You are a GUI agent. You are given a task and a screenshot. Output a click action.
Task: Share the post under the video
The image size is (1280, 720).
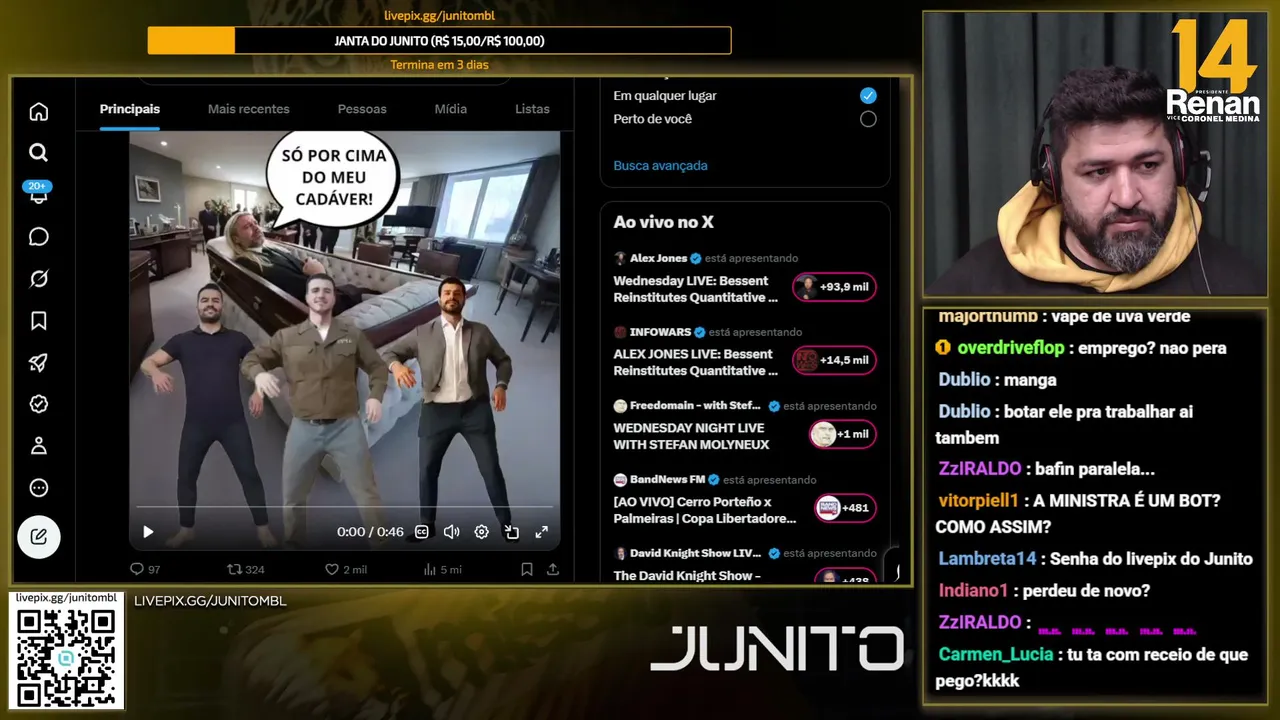coord(553,569)
